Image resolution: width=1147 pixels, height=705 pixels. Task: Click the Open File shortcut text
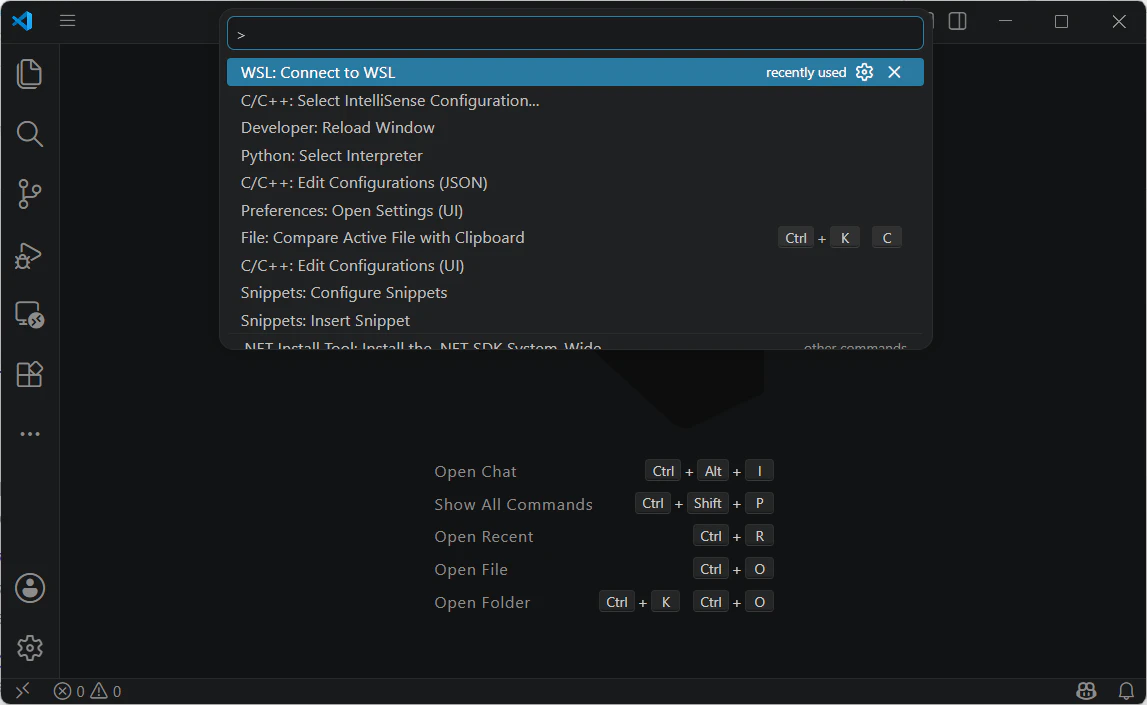click(471, 569)
